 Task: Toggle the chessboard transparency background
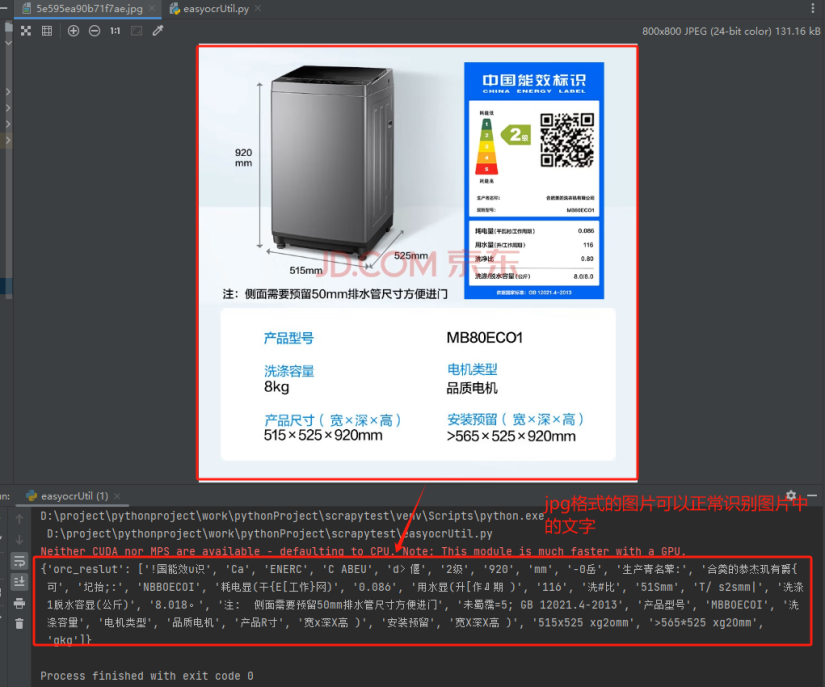pyautogui.click(x=25, y=30)
